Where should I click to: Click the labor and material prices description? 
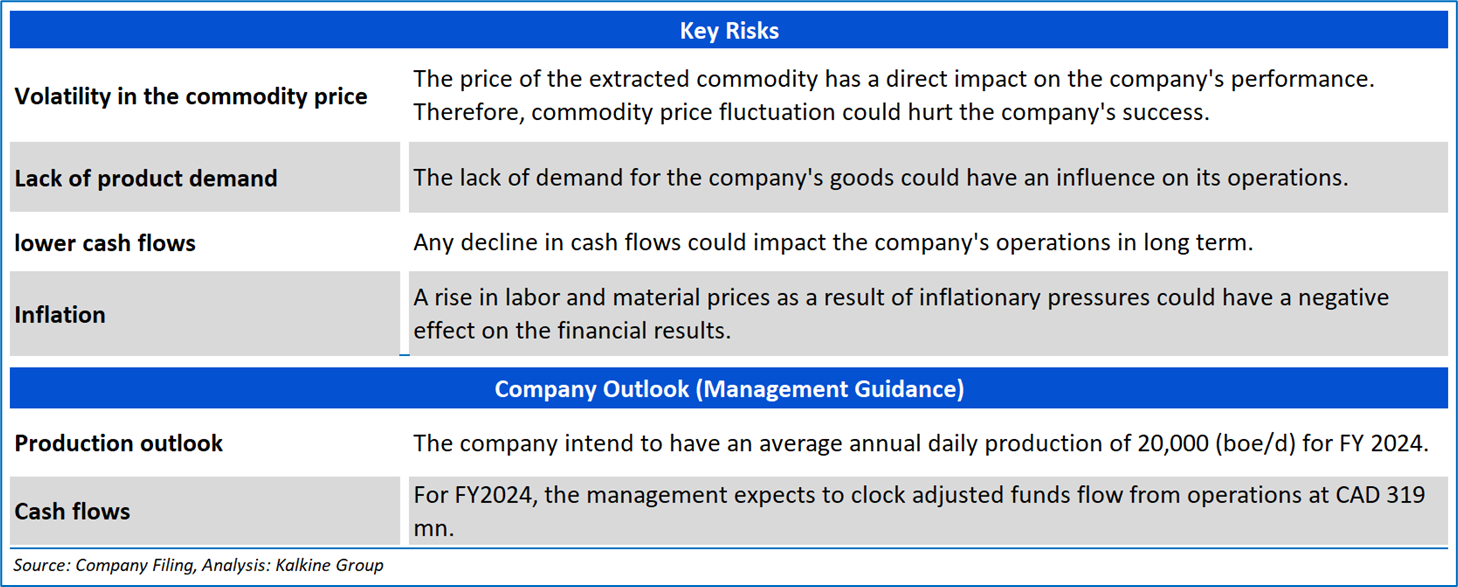tap(900, 314)
